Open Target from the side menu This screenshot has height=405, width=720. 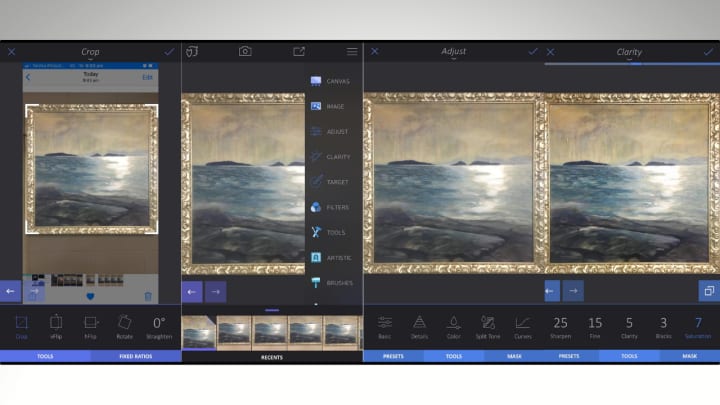[330, 182]
